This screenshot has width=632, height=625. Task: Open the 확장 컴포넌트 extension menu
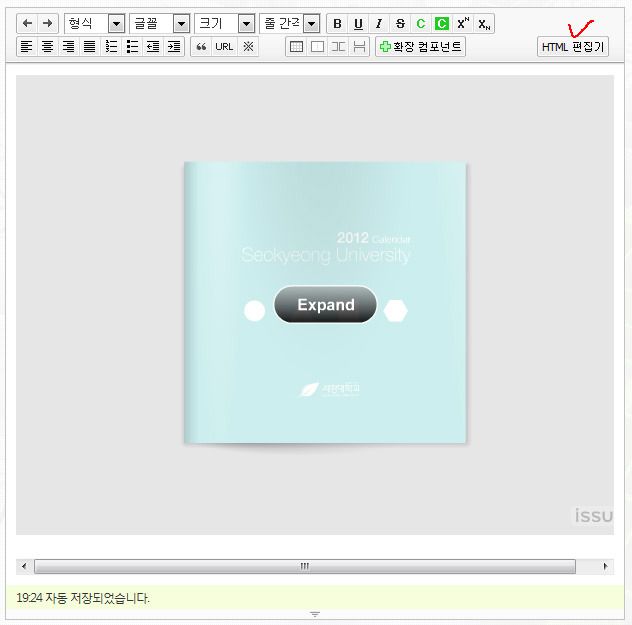420,47
